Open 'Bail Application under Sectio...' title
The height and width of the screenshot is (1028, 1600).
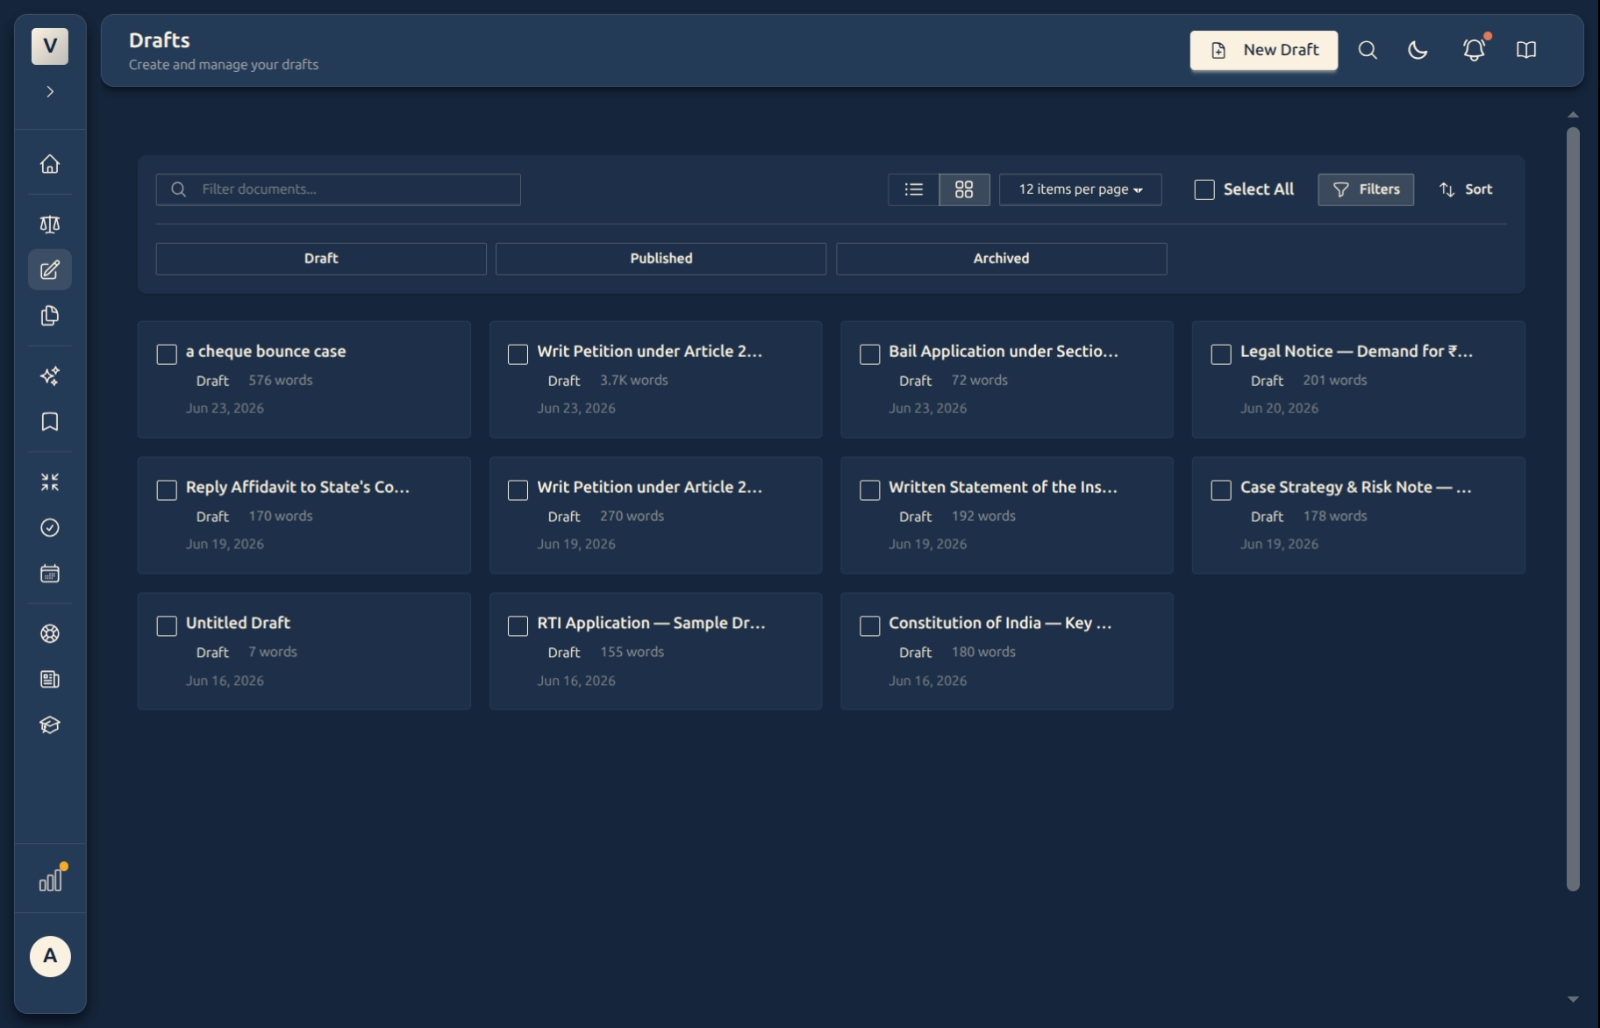click(x=1003, y=352)
